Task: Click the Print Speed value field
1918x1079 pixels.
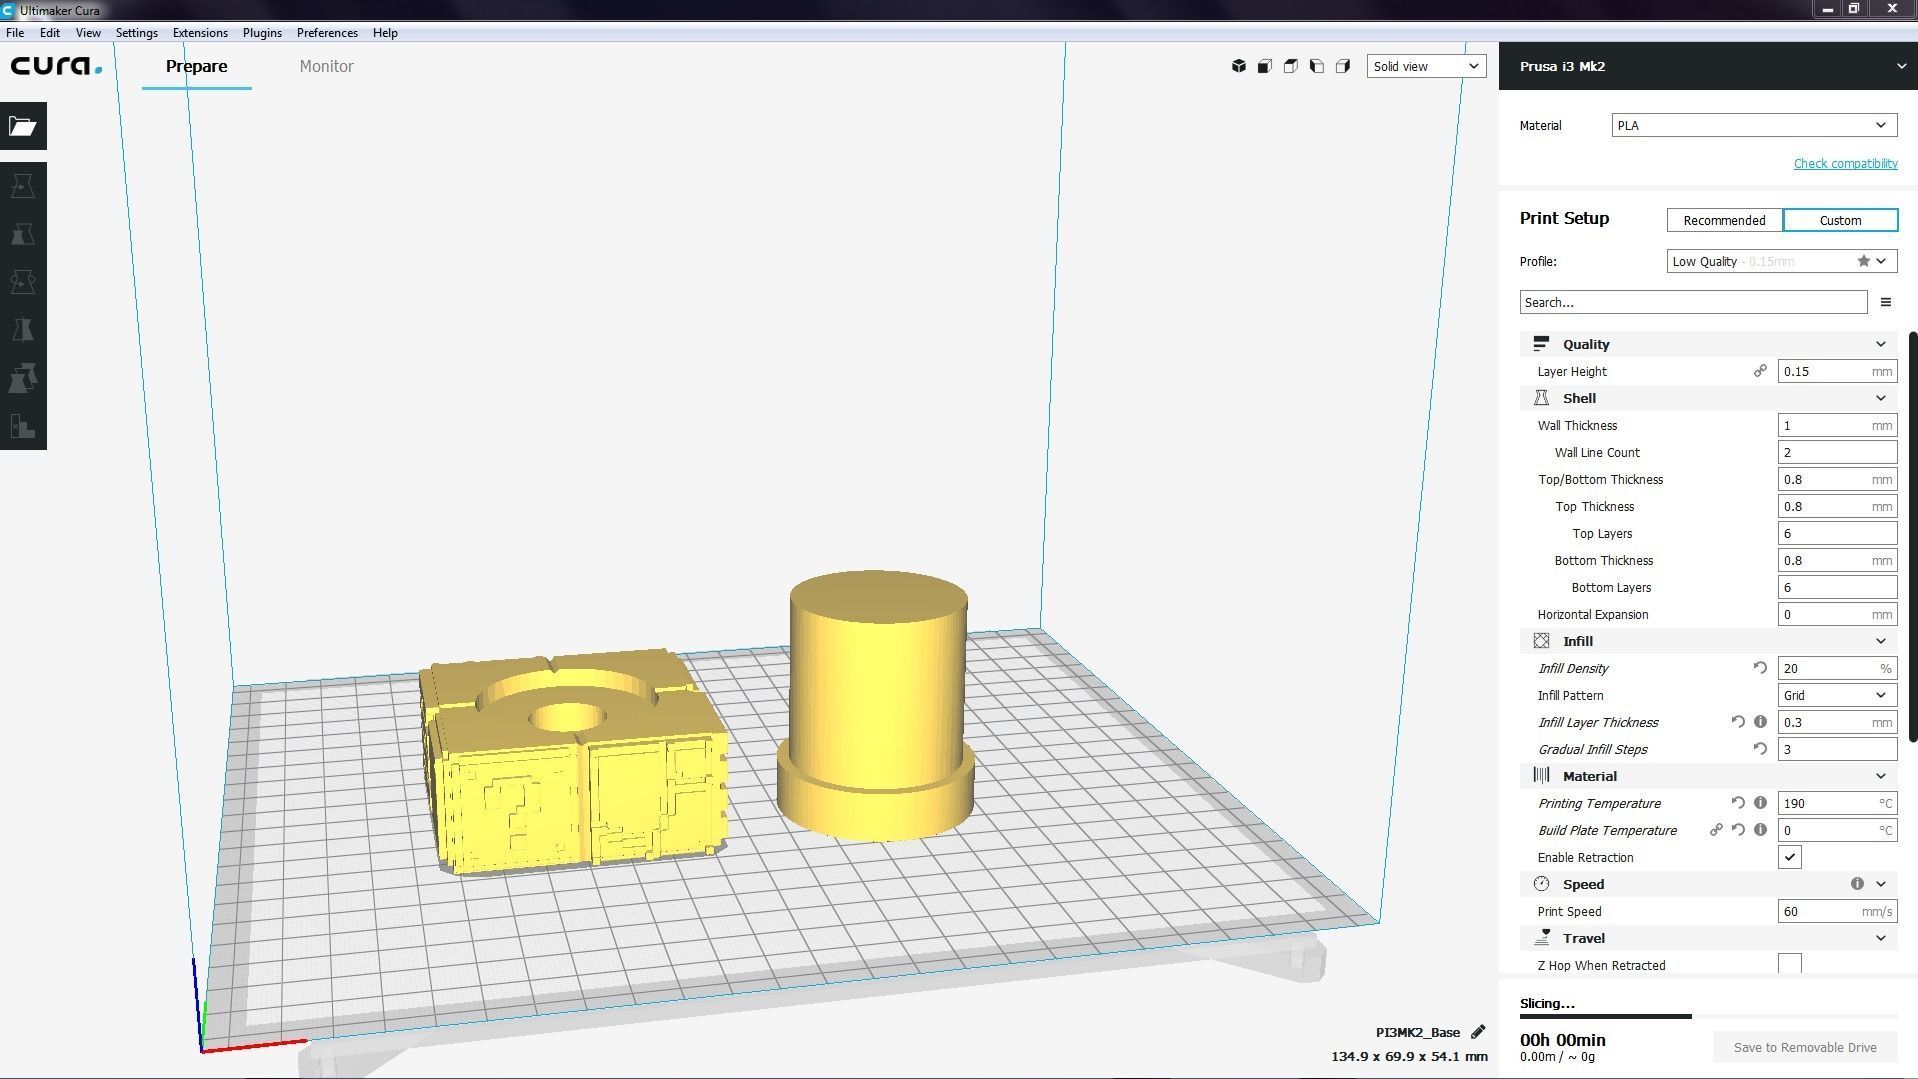Action: pyautogui.click(x=1837, y=911)
